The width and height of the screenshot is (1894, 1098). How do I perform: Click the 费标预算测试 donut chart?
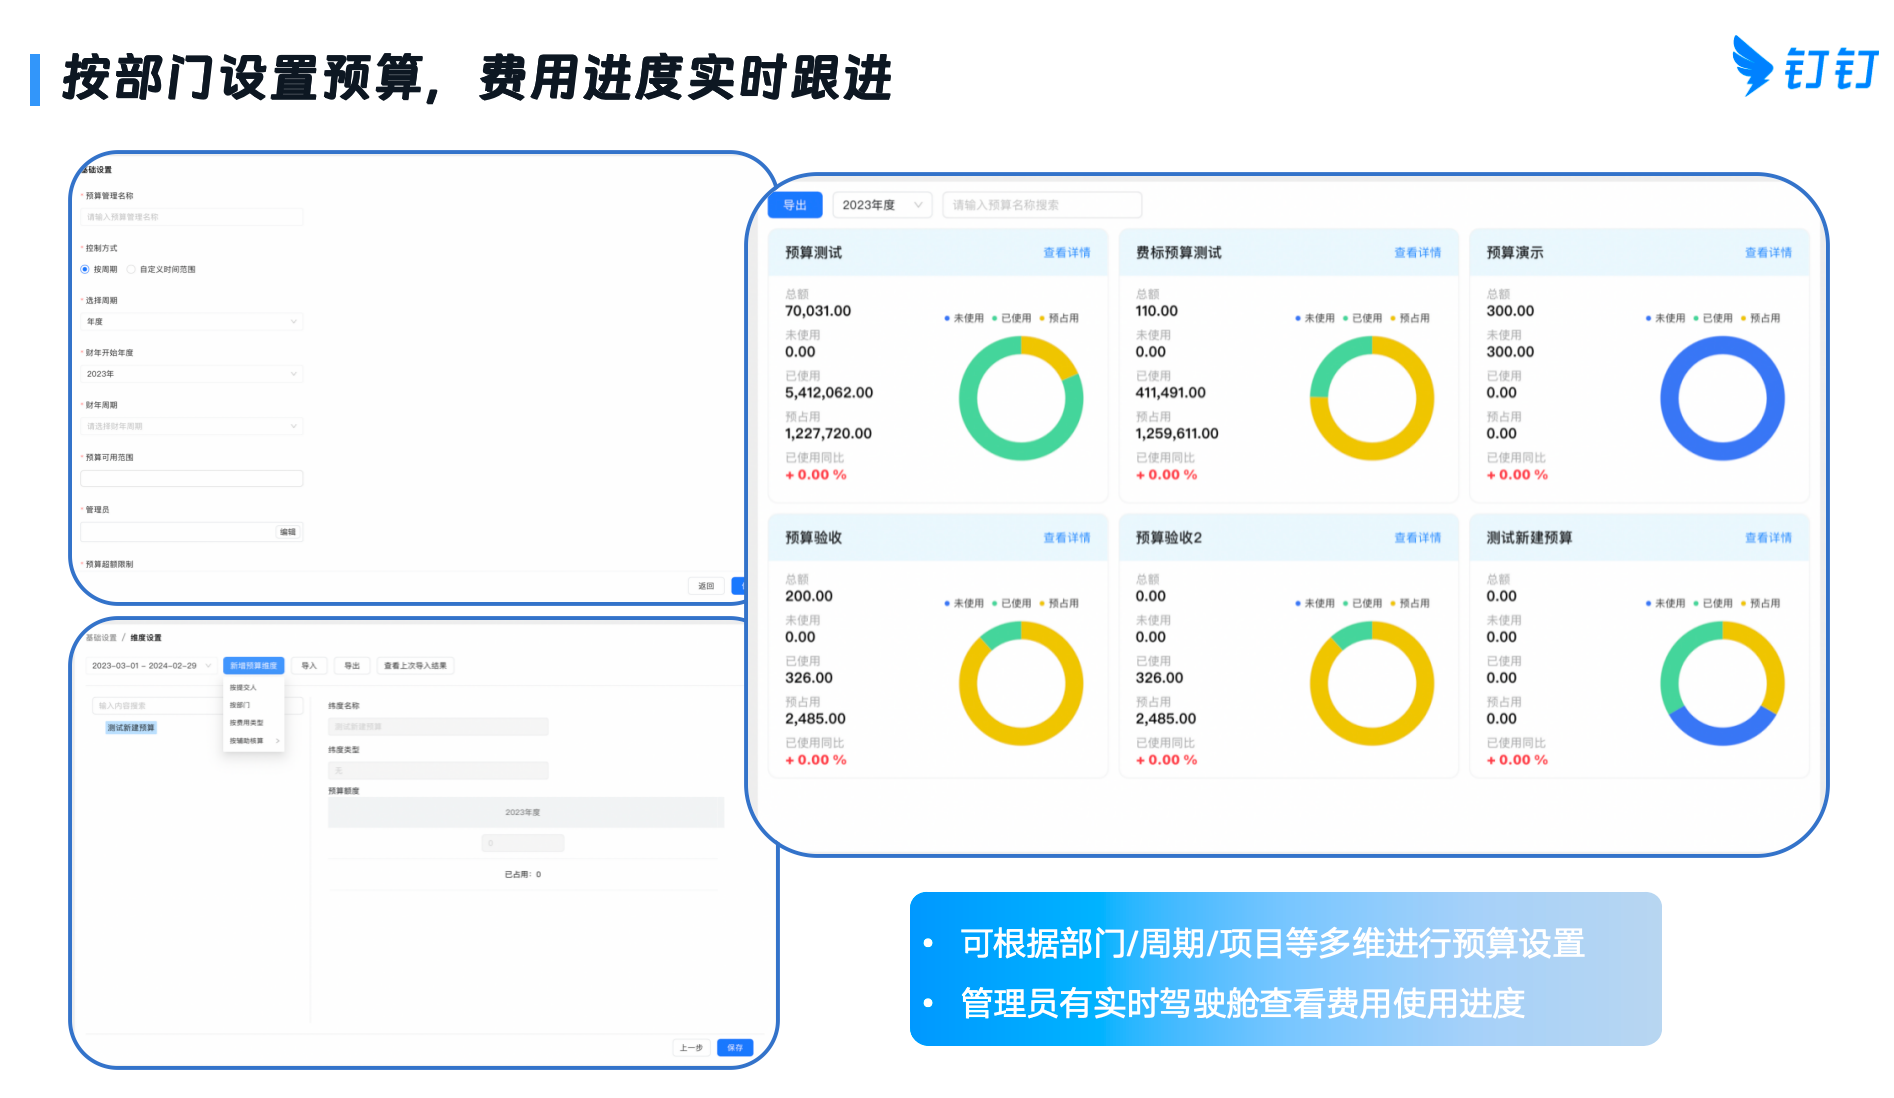1372,398
